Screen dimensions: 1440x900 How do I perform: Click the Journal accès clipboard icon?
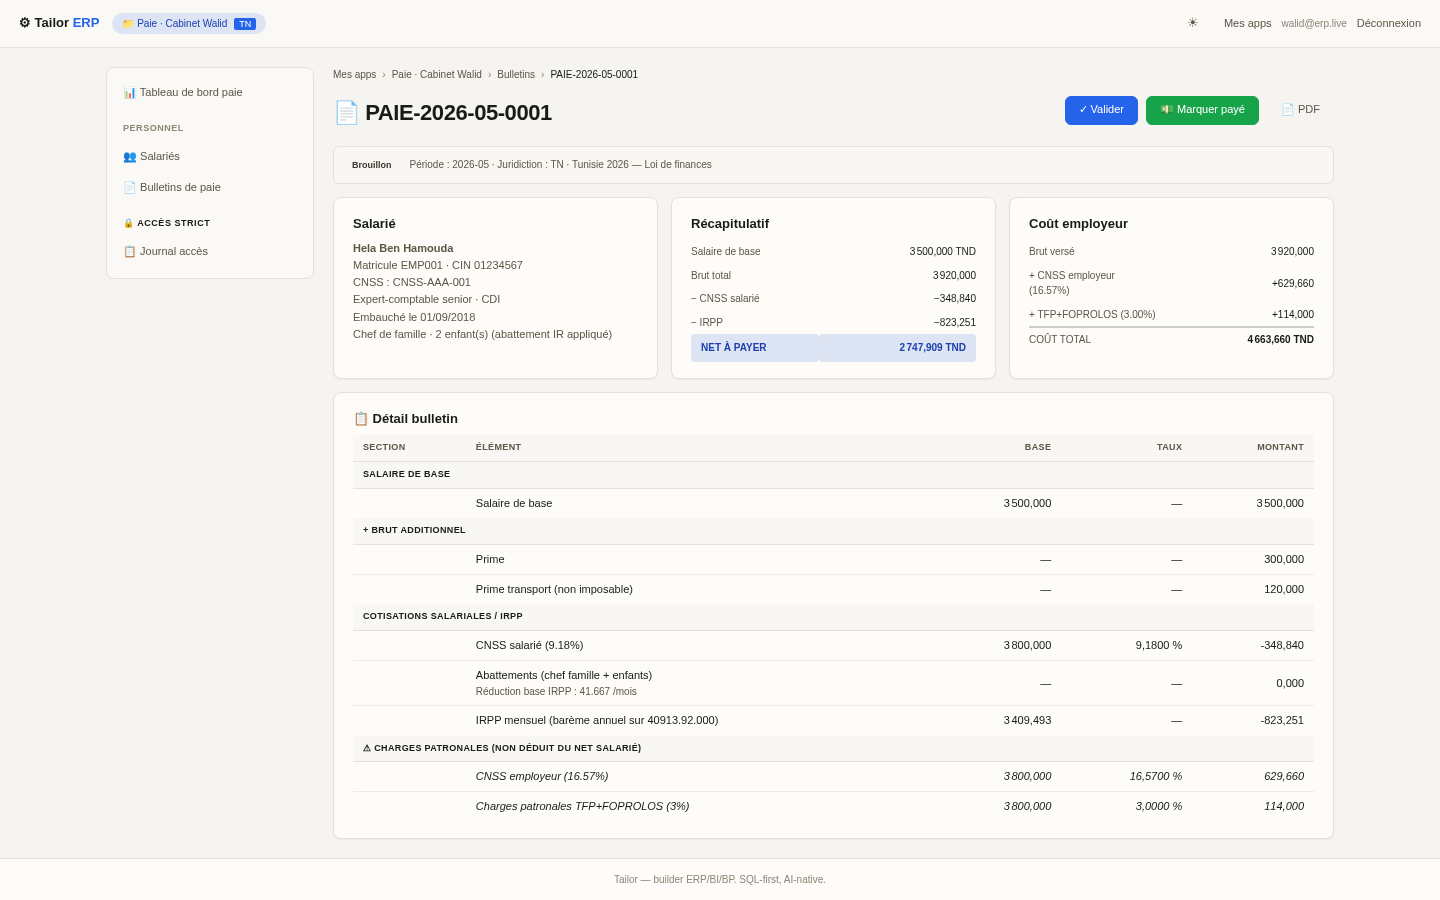(129, 251)
